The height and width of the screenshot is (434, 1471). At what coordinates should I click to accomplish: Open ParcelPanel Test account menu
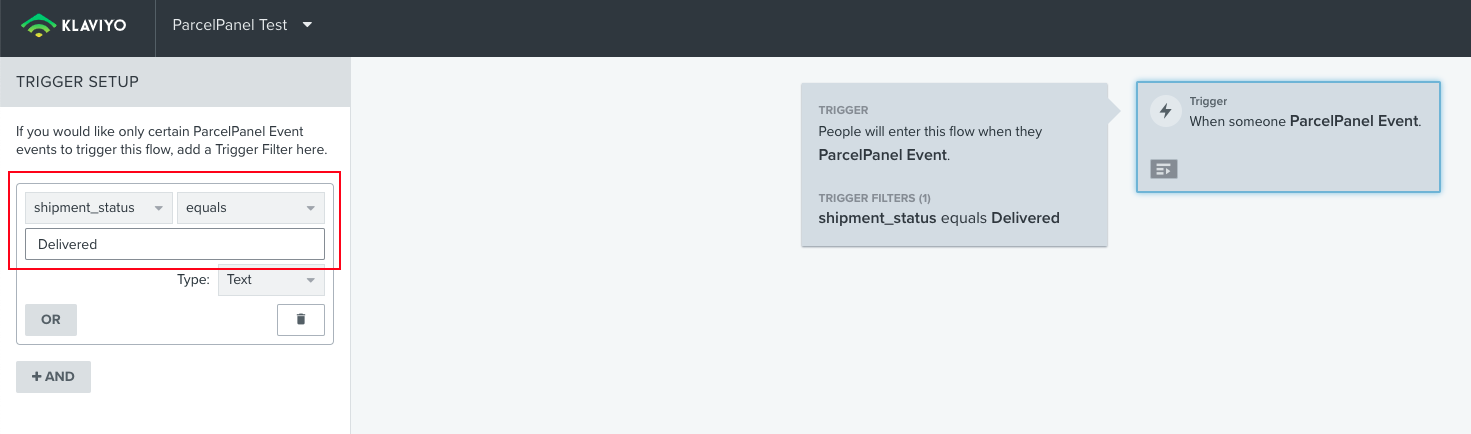pyautogui.click(x=230, y=25)
